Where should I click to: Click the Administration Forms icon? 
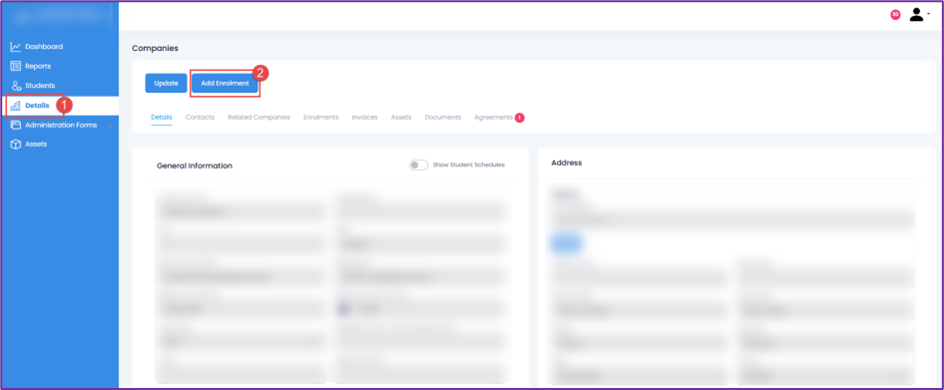click(16, 125)
